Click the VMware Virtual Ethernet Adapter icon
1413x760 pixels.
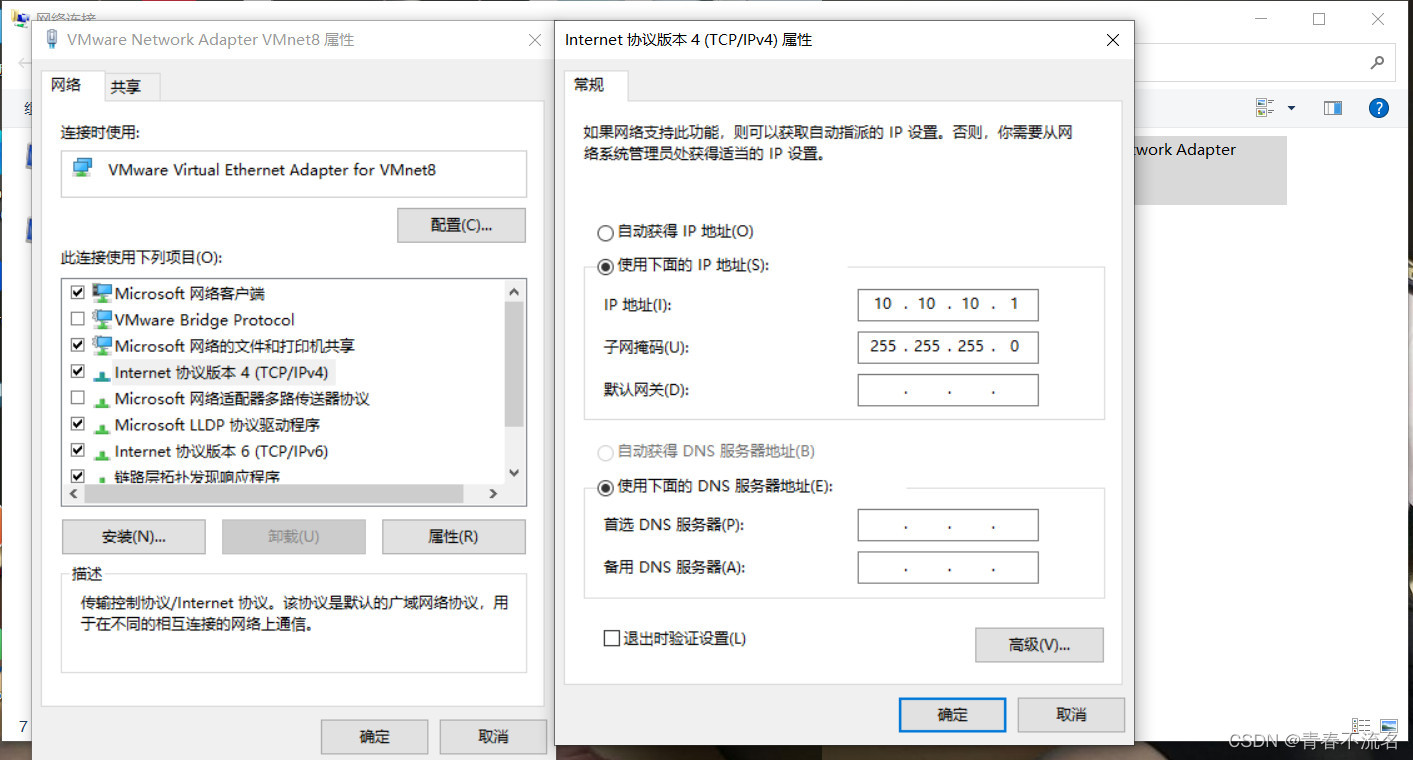point(83,167)
